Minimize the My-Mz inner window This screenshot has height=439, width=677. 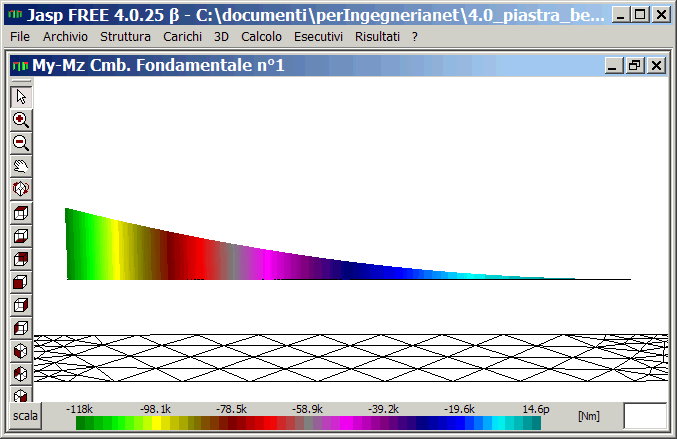613,66
